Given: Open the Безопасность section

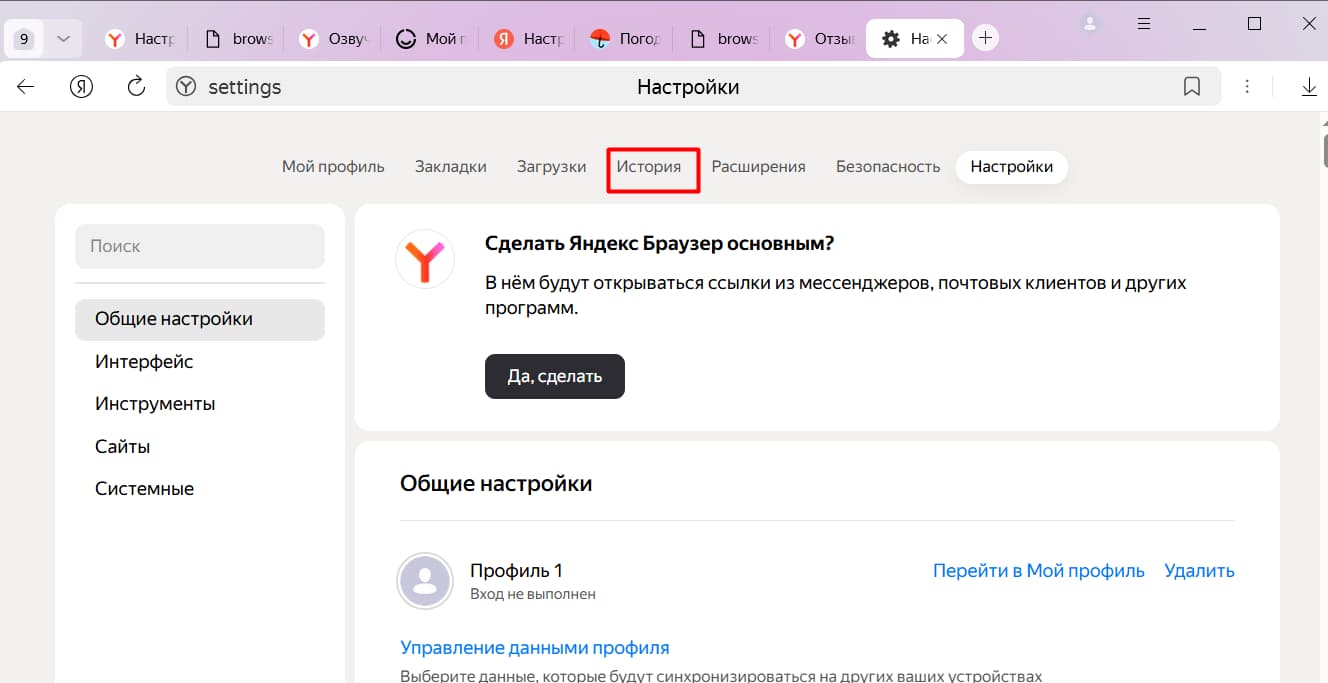Looking at the screenshot, I should [888, 167].
